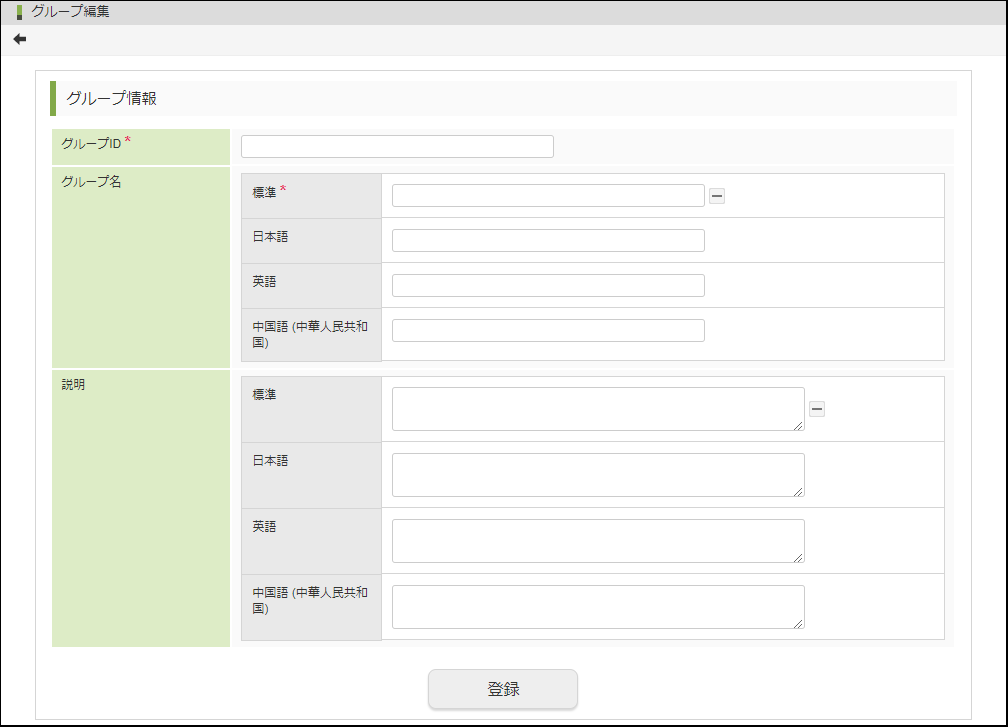Click the 中国語 description resize grip

tap(800, 624)
